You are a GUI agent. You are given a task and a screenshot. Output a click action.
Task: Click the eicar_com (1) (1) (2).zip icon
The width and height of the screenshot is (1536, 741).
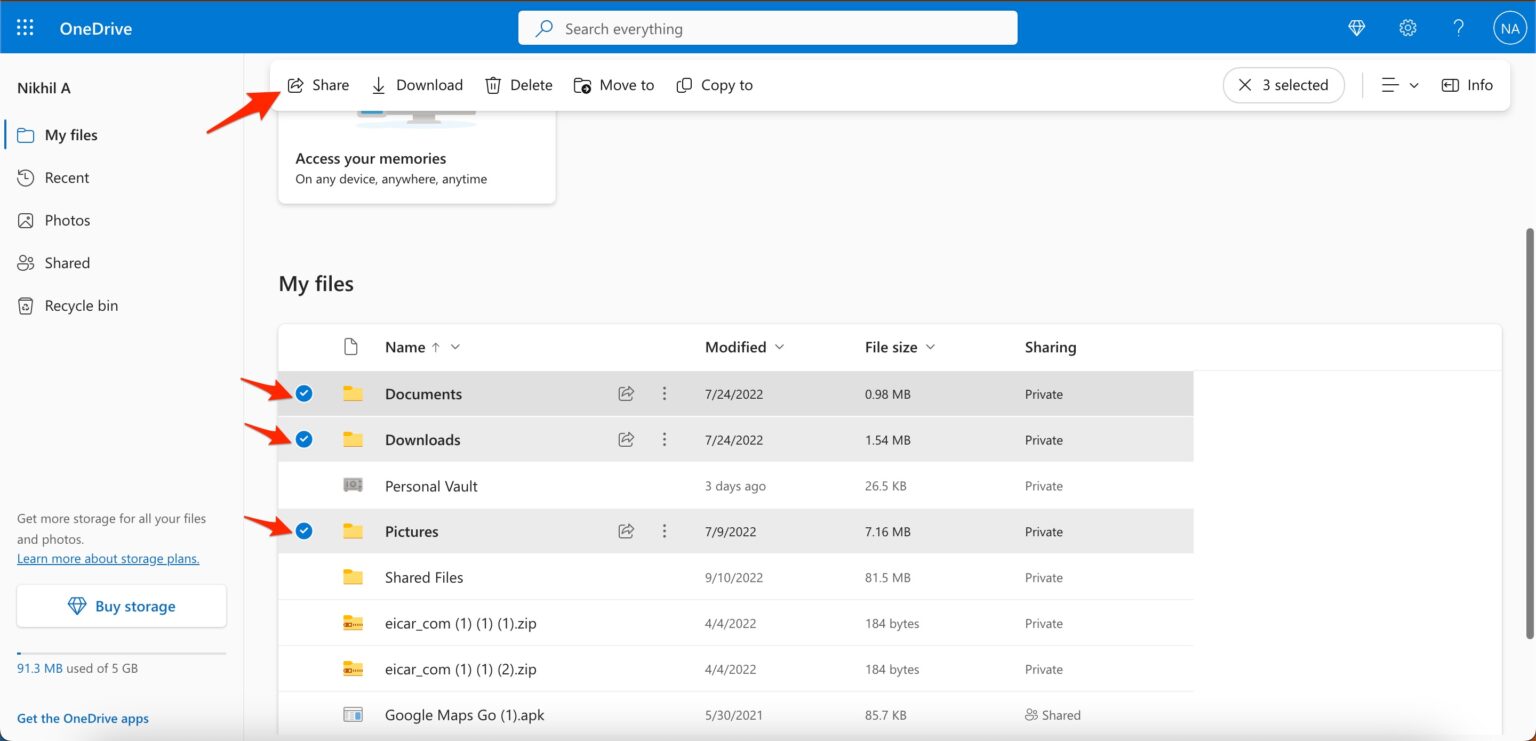(352, 669)
